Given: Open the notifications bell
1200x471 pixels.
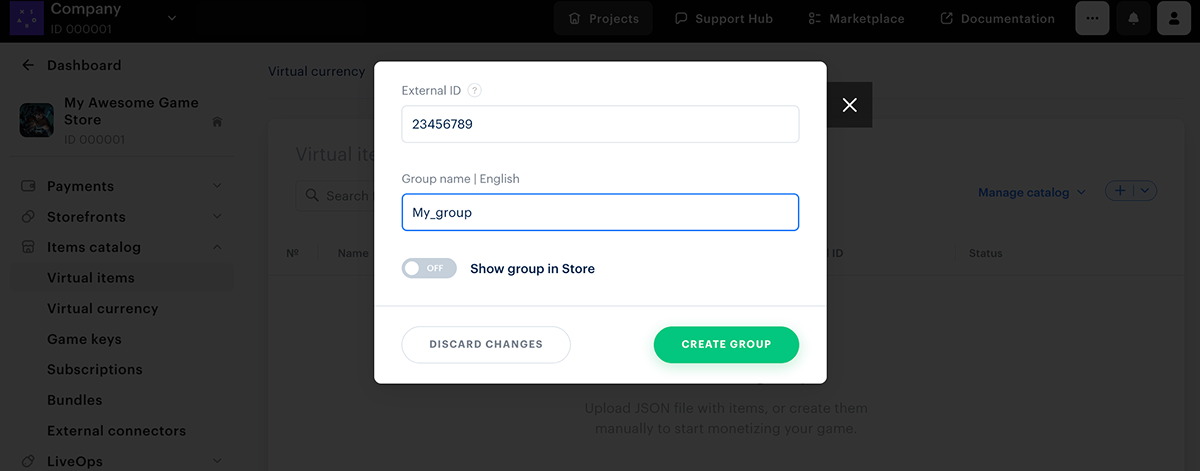Looking at the screenshot, I should tap(1133, 18).
